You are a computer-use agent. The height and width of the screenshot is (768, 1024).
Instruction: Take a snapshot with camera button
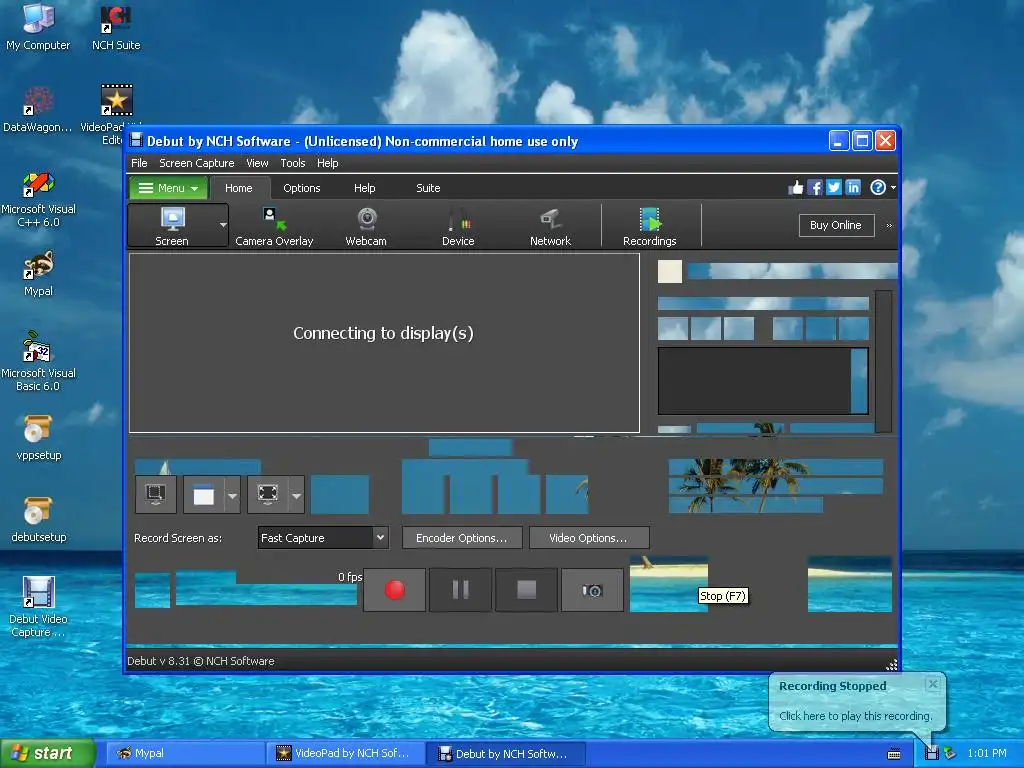592,590
